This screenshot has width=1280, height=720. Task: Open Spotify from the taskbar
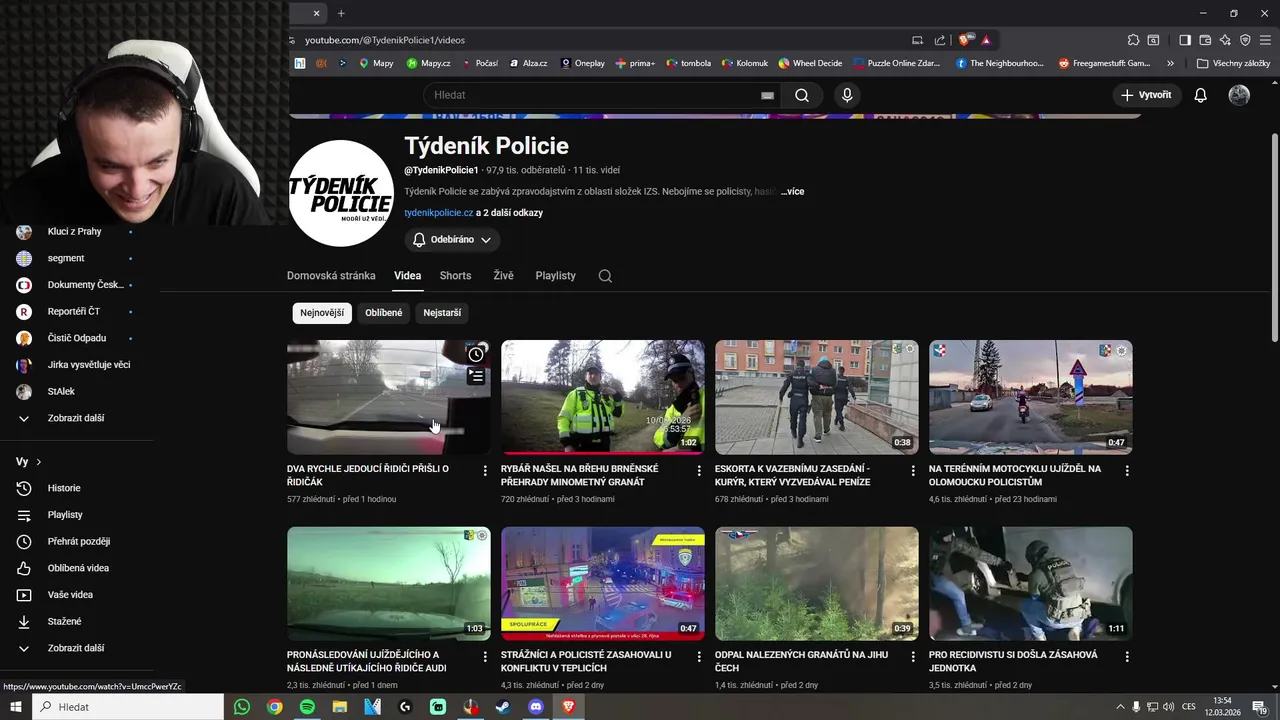(307, 707)
